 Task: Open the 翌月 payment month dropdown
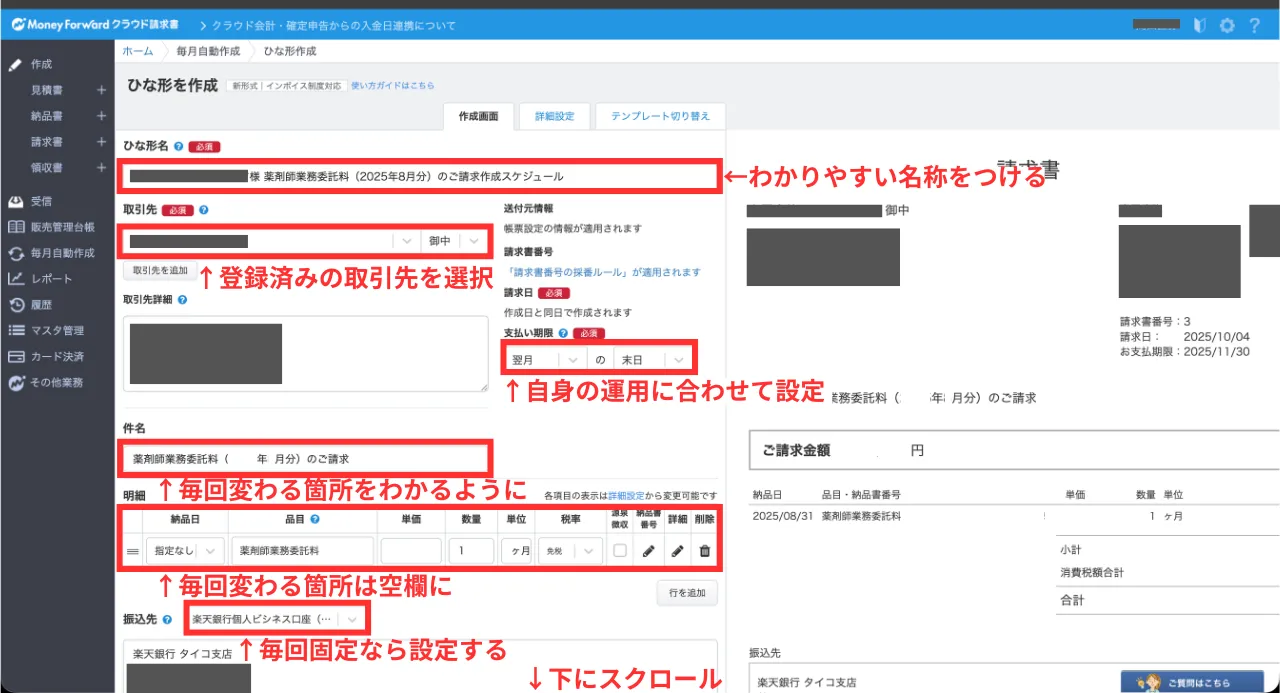[x=545, y=359]
